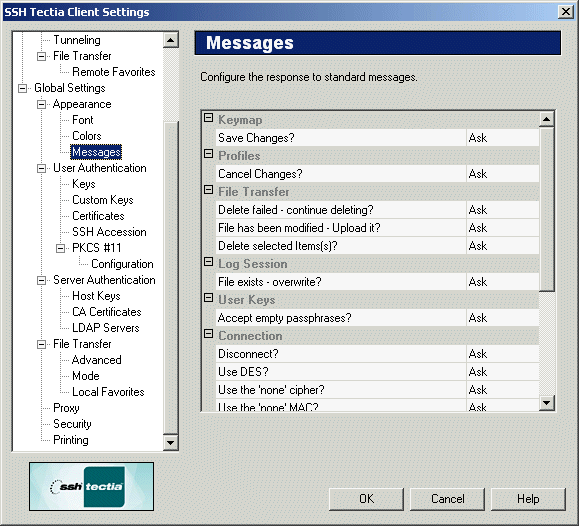Open the Security settings page

72,424
